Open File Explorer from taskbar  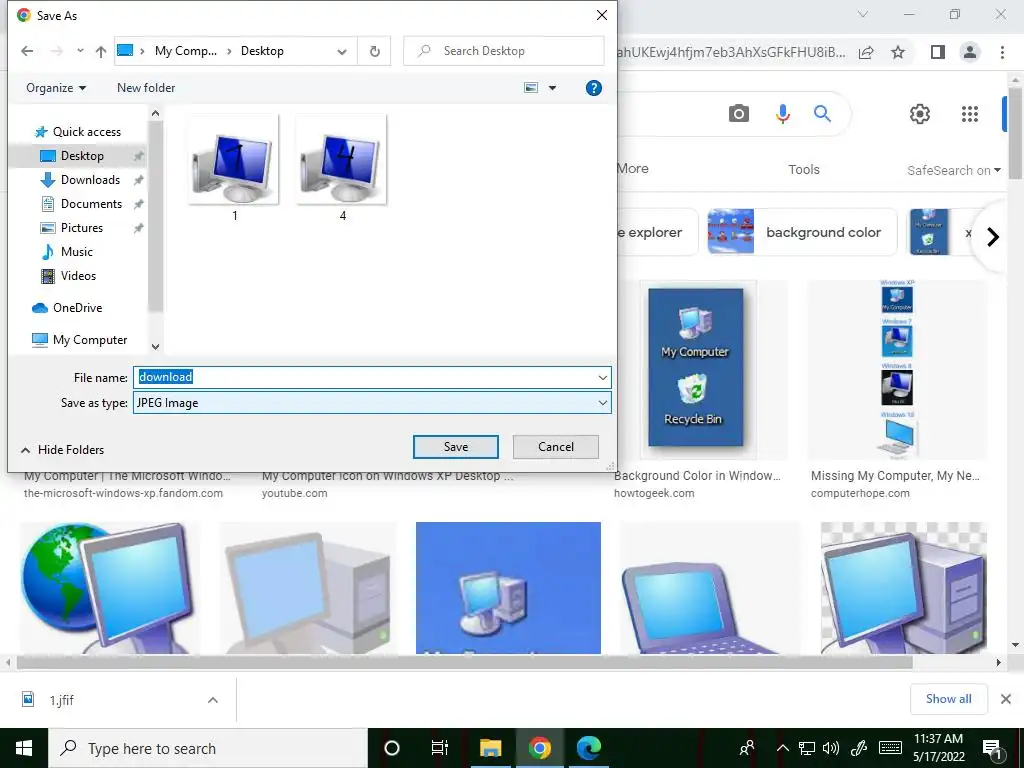click(x=490, y=748)
